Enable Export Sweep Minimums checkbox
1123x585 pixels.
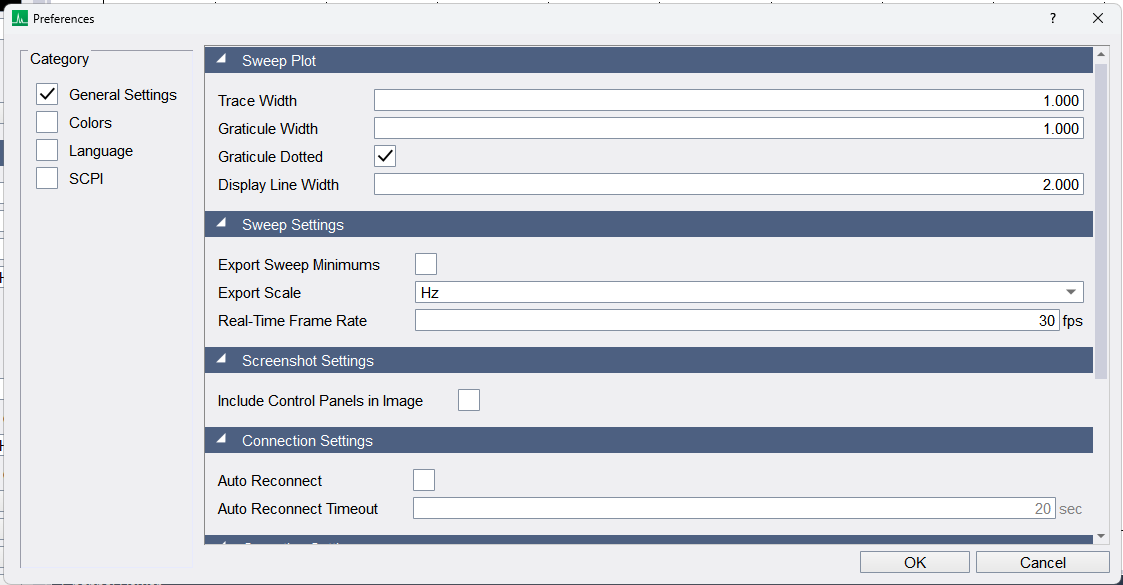[426, 264]
